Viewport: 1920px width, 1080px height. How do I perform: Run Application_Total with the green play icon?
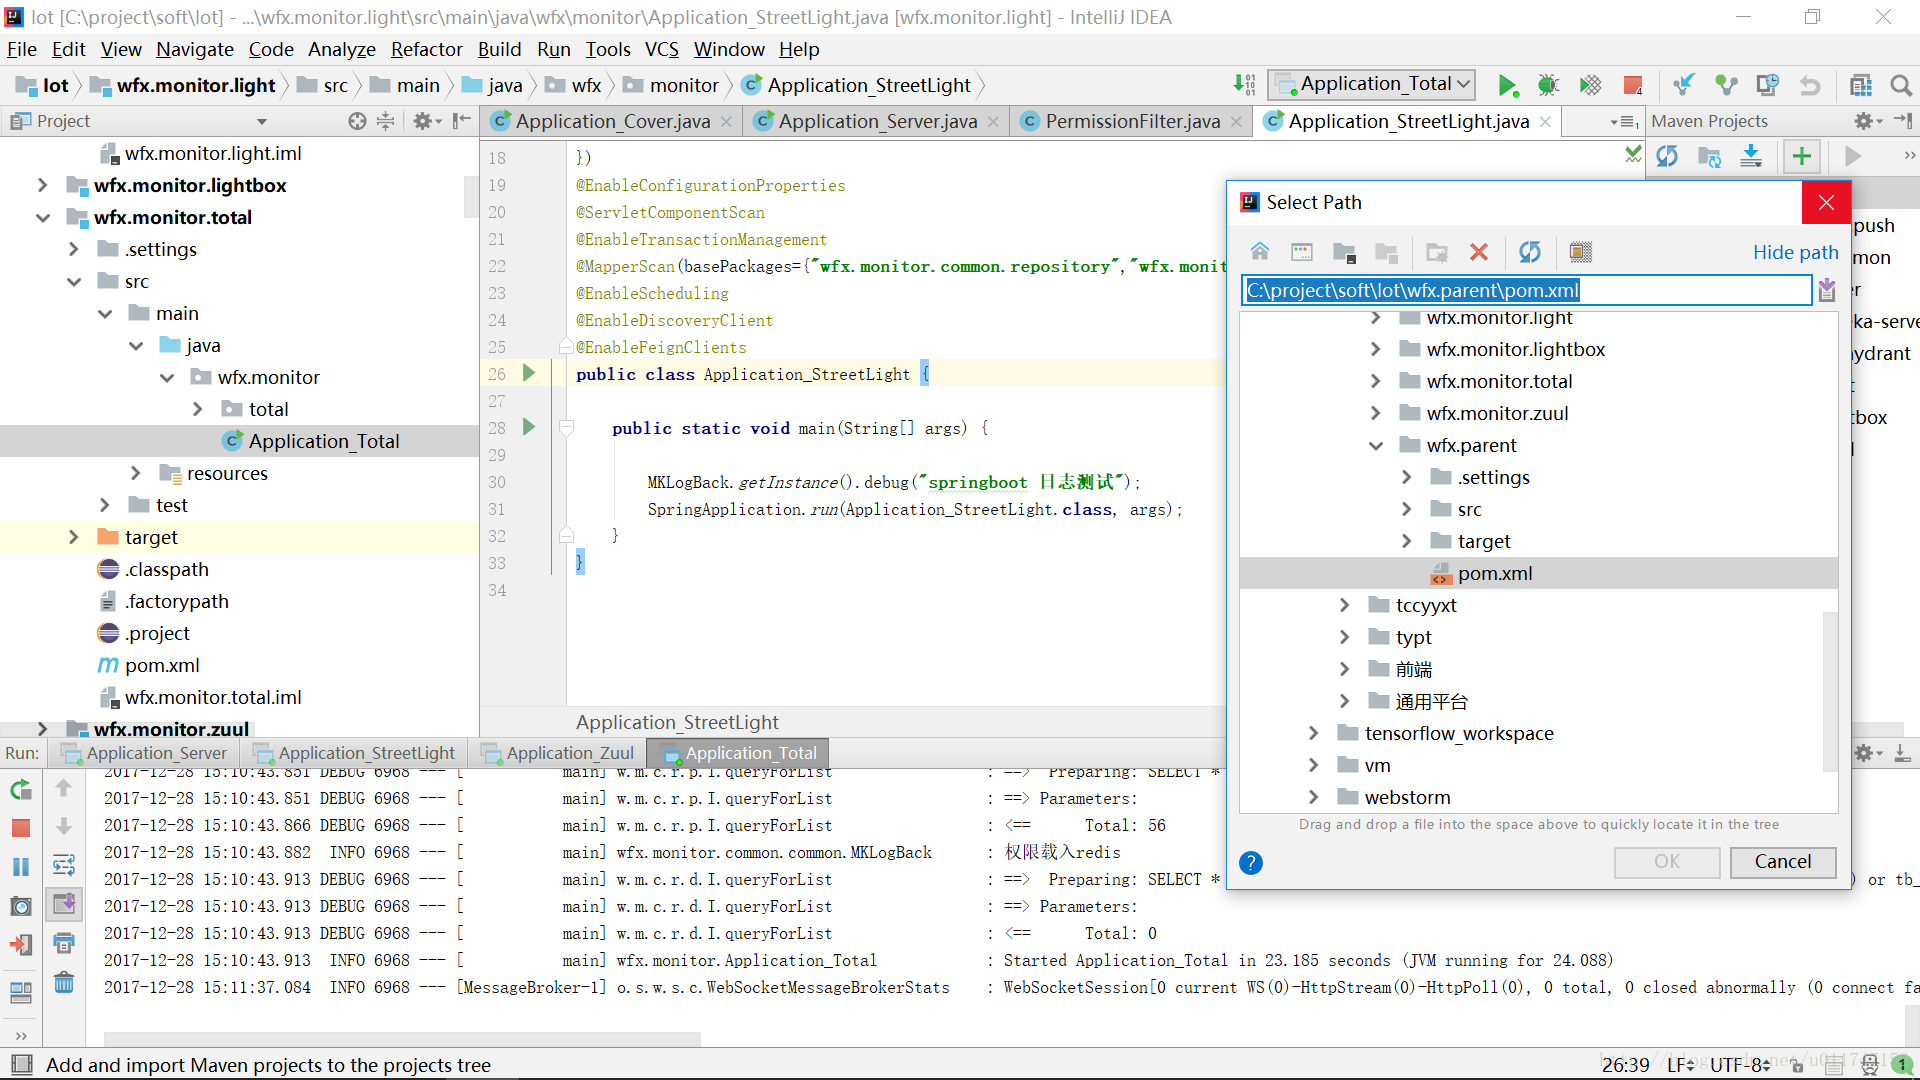point(1507,85)
